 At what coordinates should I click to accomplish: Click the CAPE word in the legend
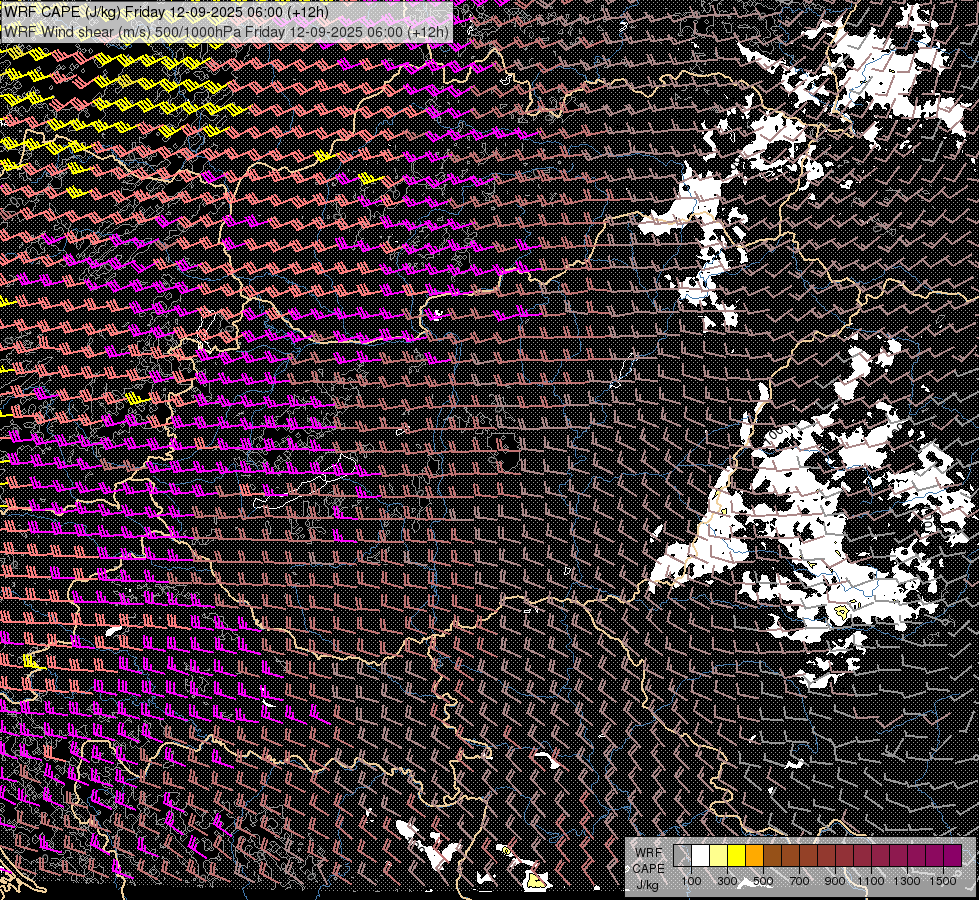click(x=648, y=869)
